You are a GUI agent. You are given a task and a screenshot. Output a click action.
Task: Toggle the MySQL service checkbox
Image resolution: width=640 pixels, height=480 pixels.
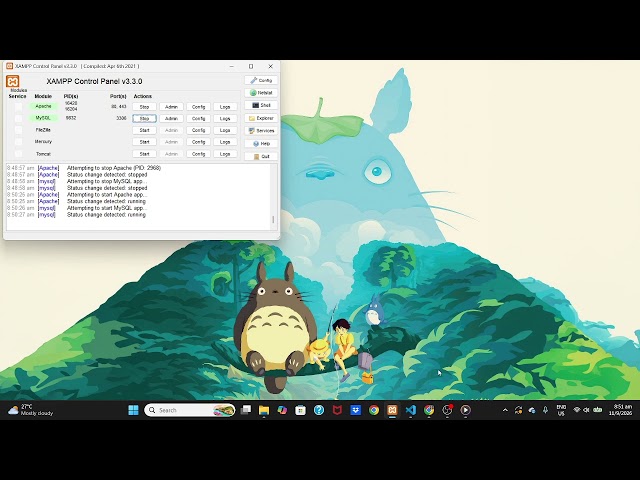click(x=18, y=118)
